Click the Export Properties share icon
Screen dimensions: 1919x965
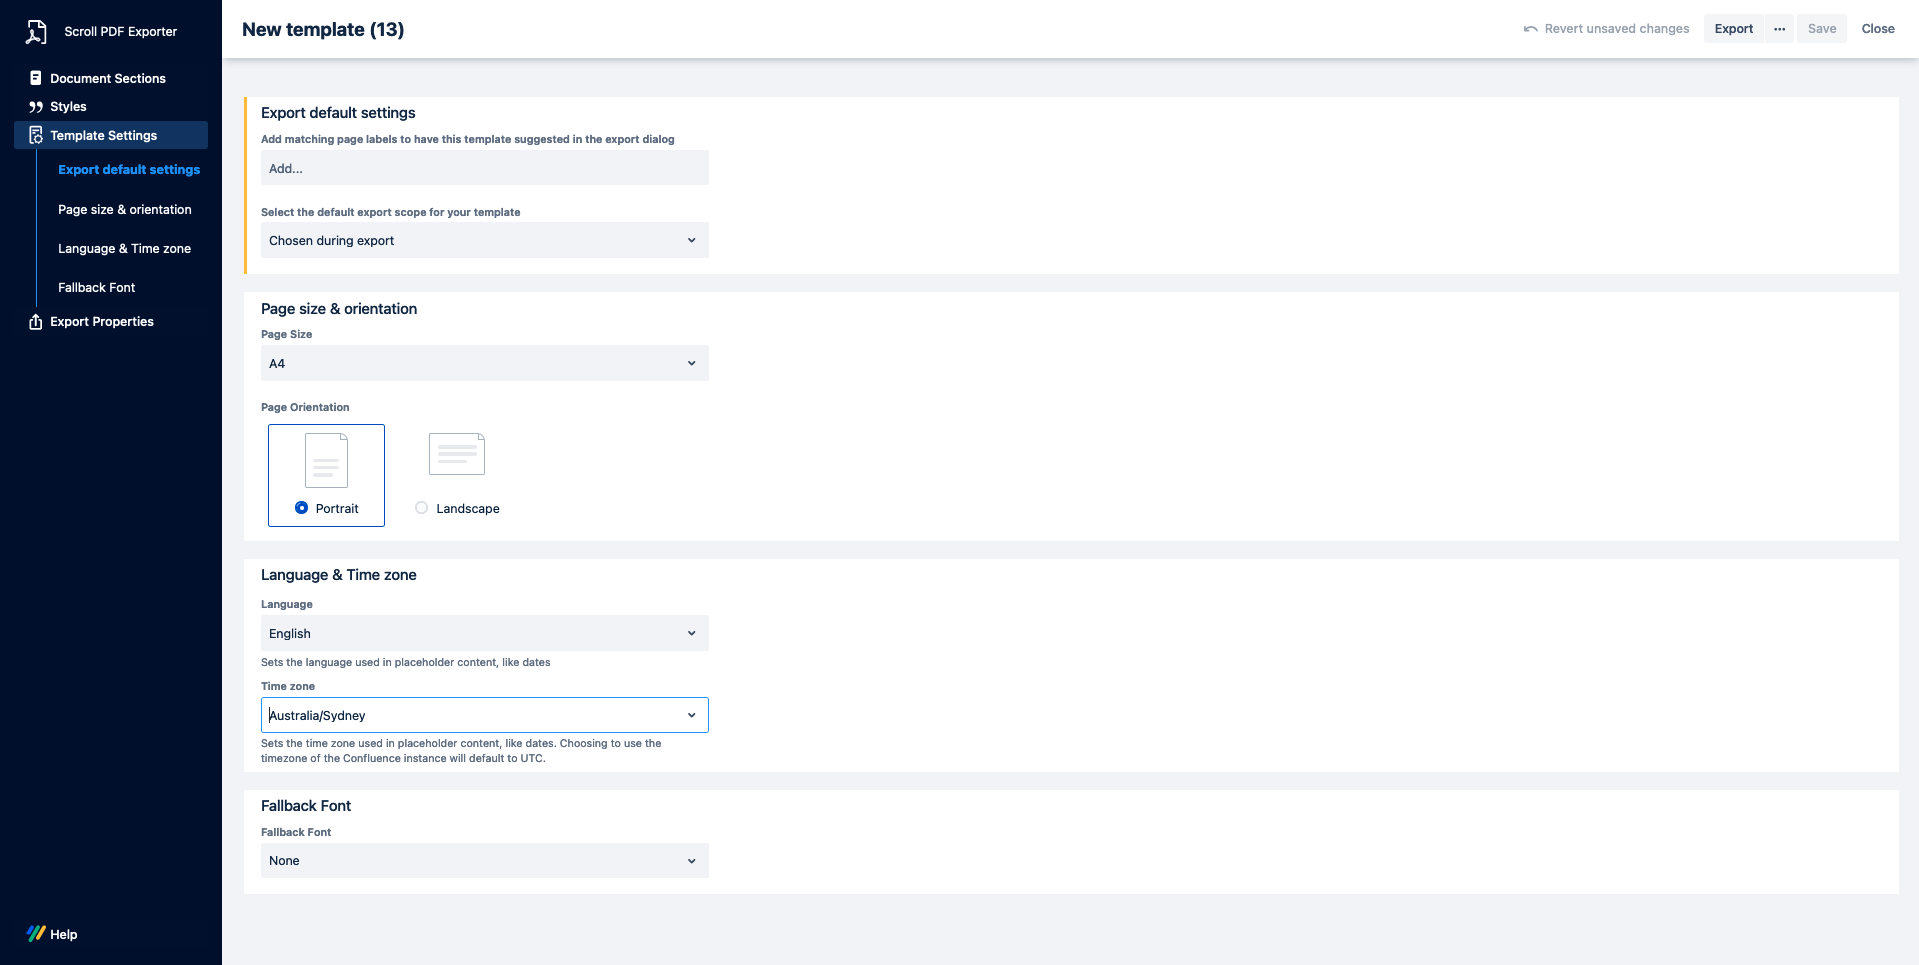(x=36, y=322)
